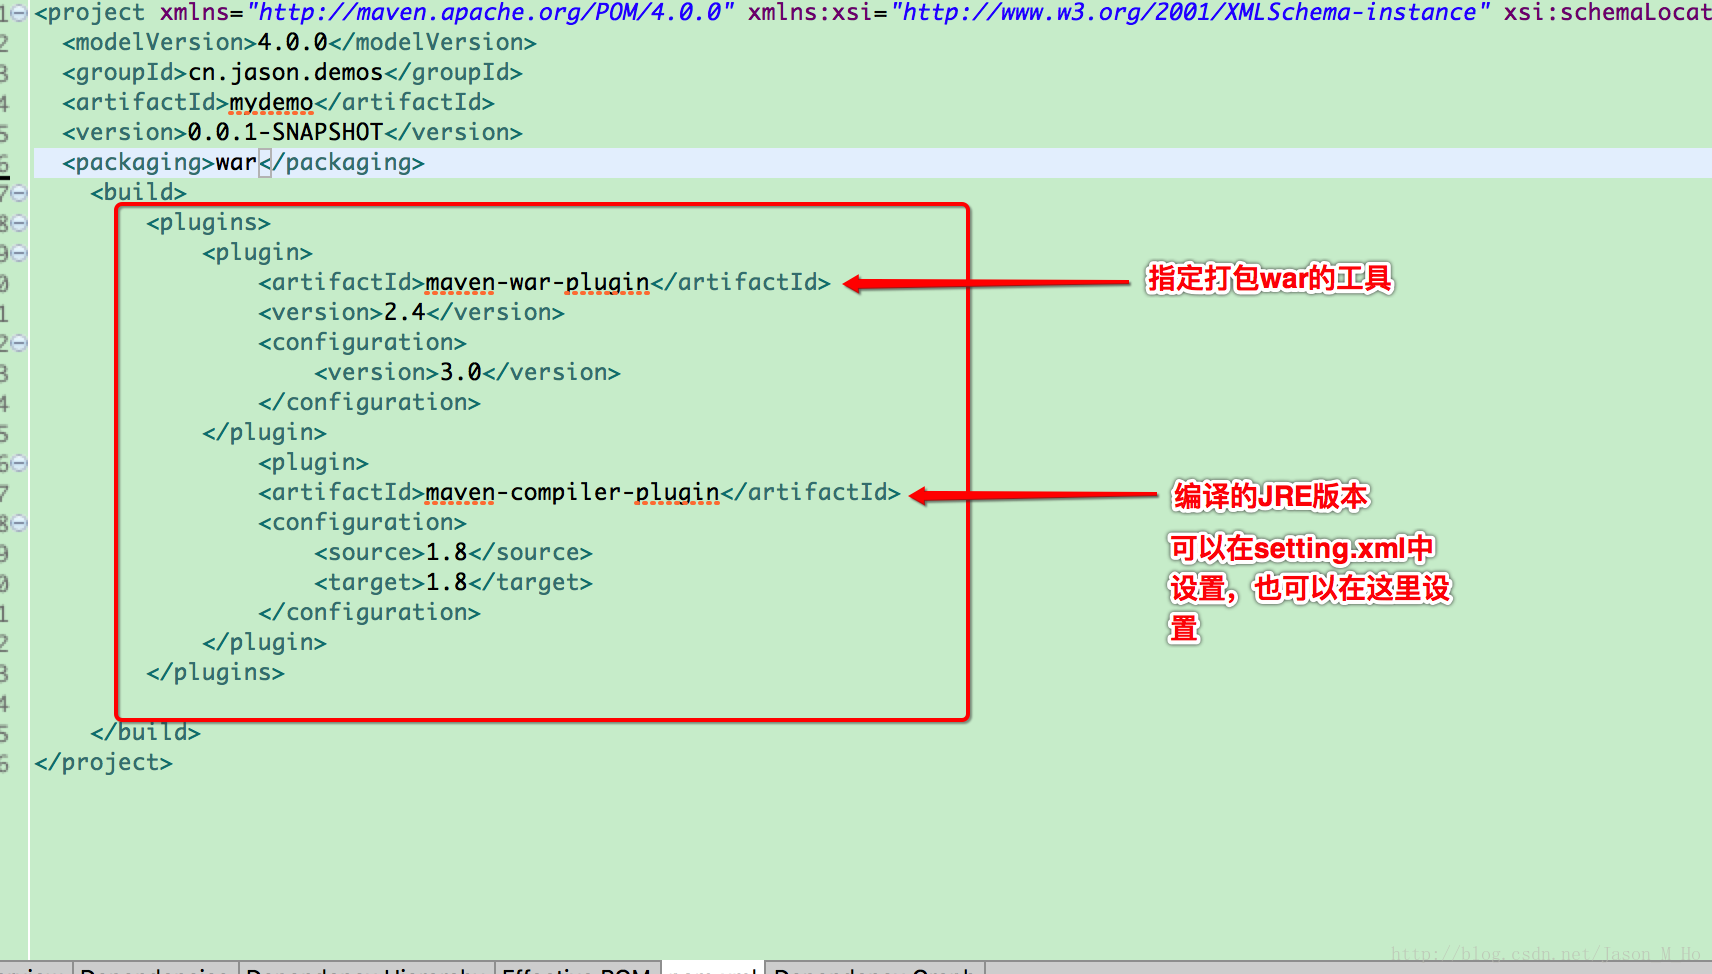Click the configuration version value 3.0
This screenshot has width=1712, height=974.
[461, 373]
